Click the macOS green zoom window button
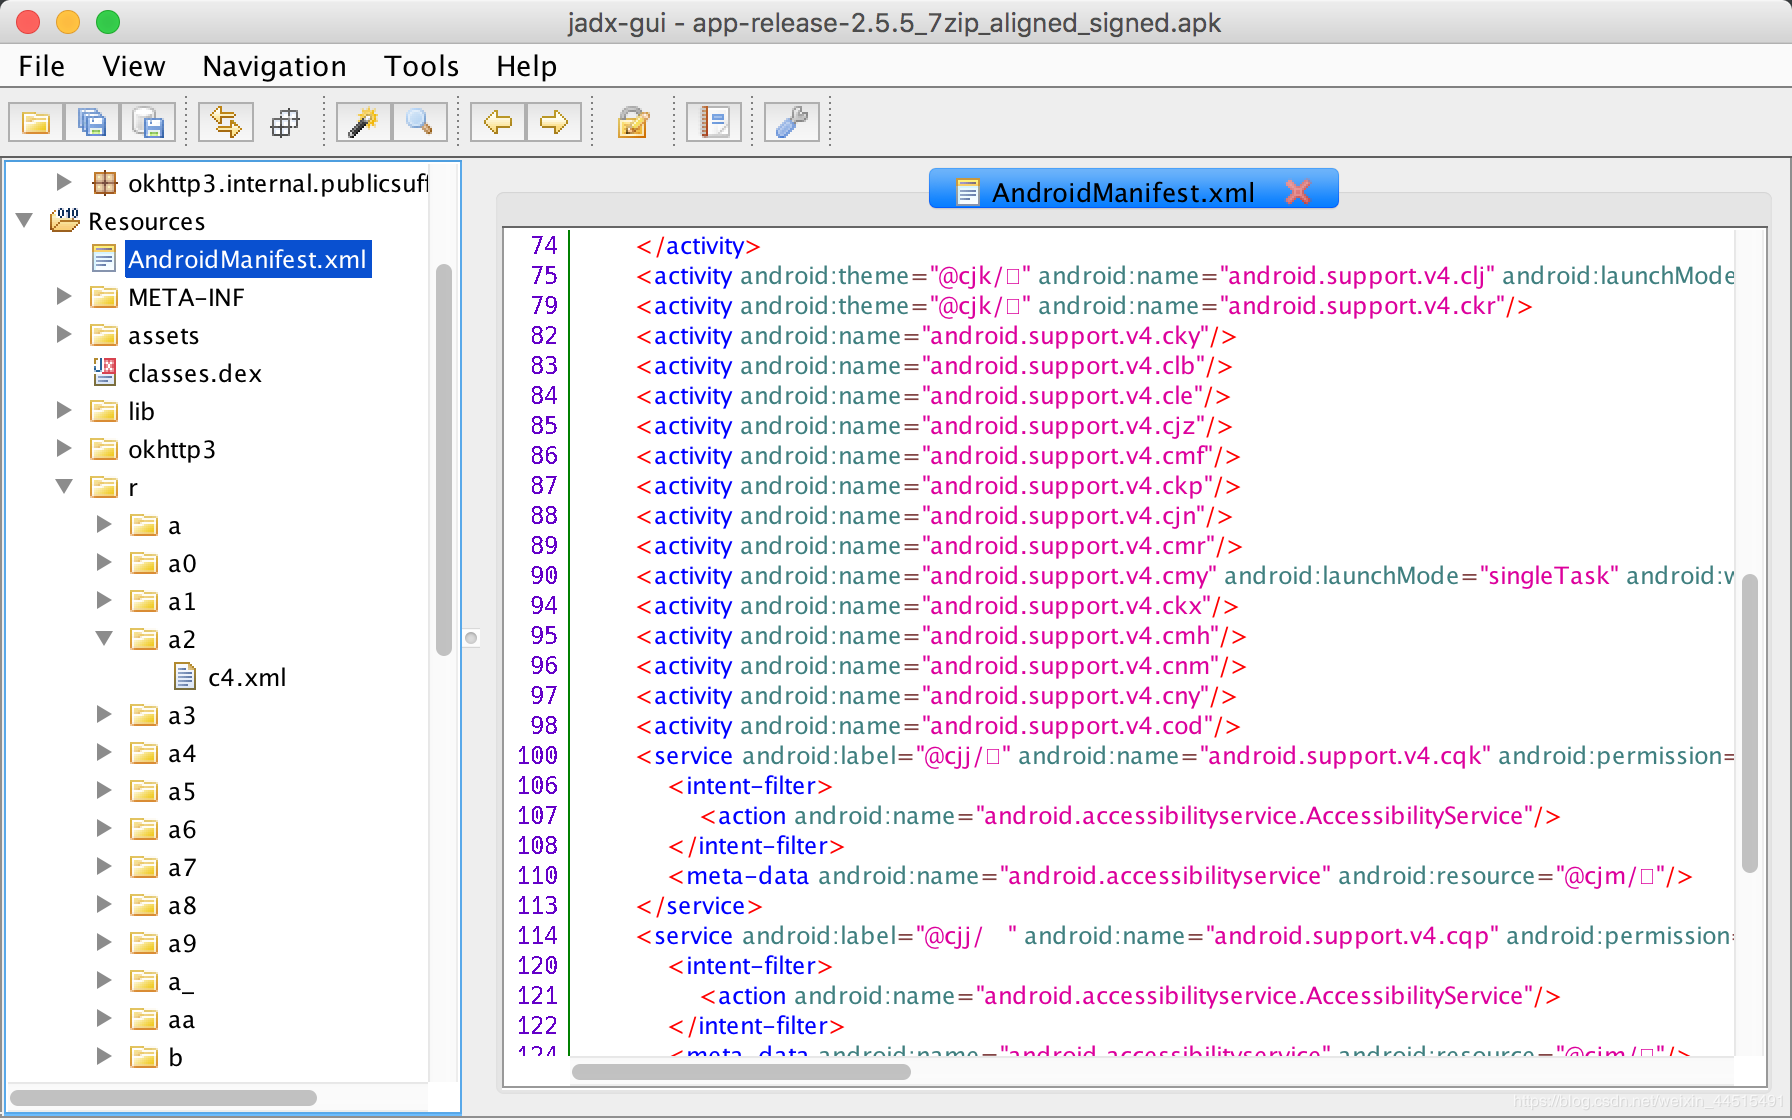The image size is (1792, 1120). (x=108, y=22)
